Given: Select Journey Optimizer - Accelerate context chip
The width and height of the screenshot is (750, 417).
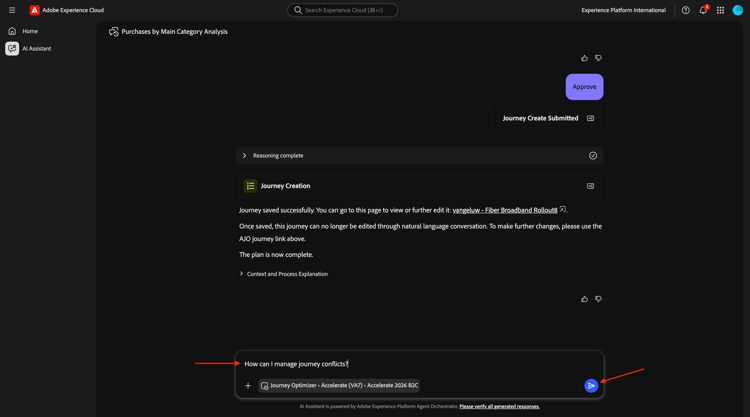Looking at the screenshot, I should pos(339,385).
